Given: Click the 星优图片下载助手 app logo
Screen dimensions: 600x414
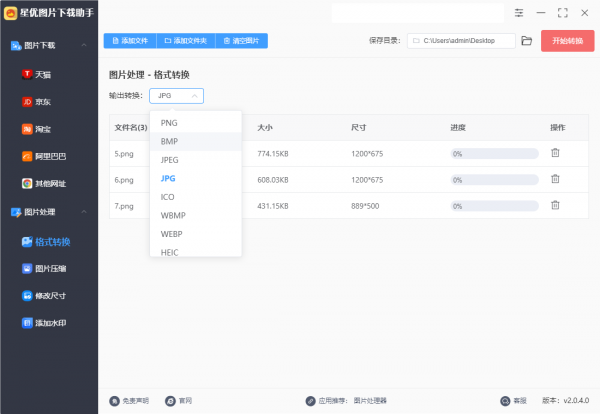Looking at the screenshot, I should pos(10,13).
